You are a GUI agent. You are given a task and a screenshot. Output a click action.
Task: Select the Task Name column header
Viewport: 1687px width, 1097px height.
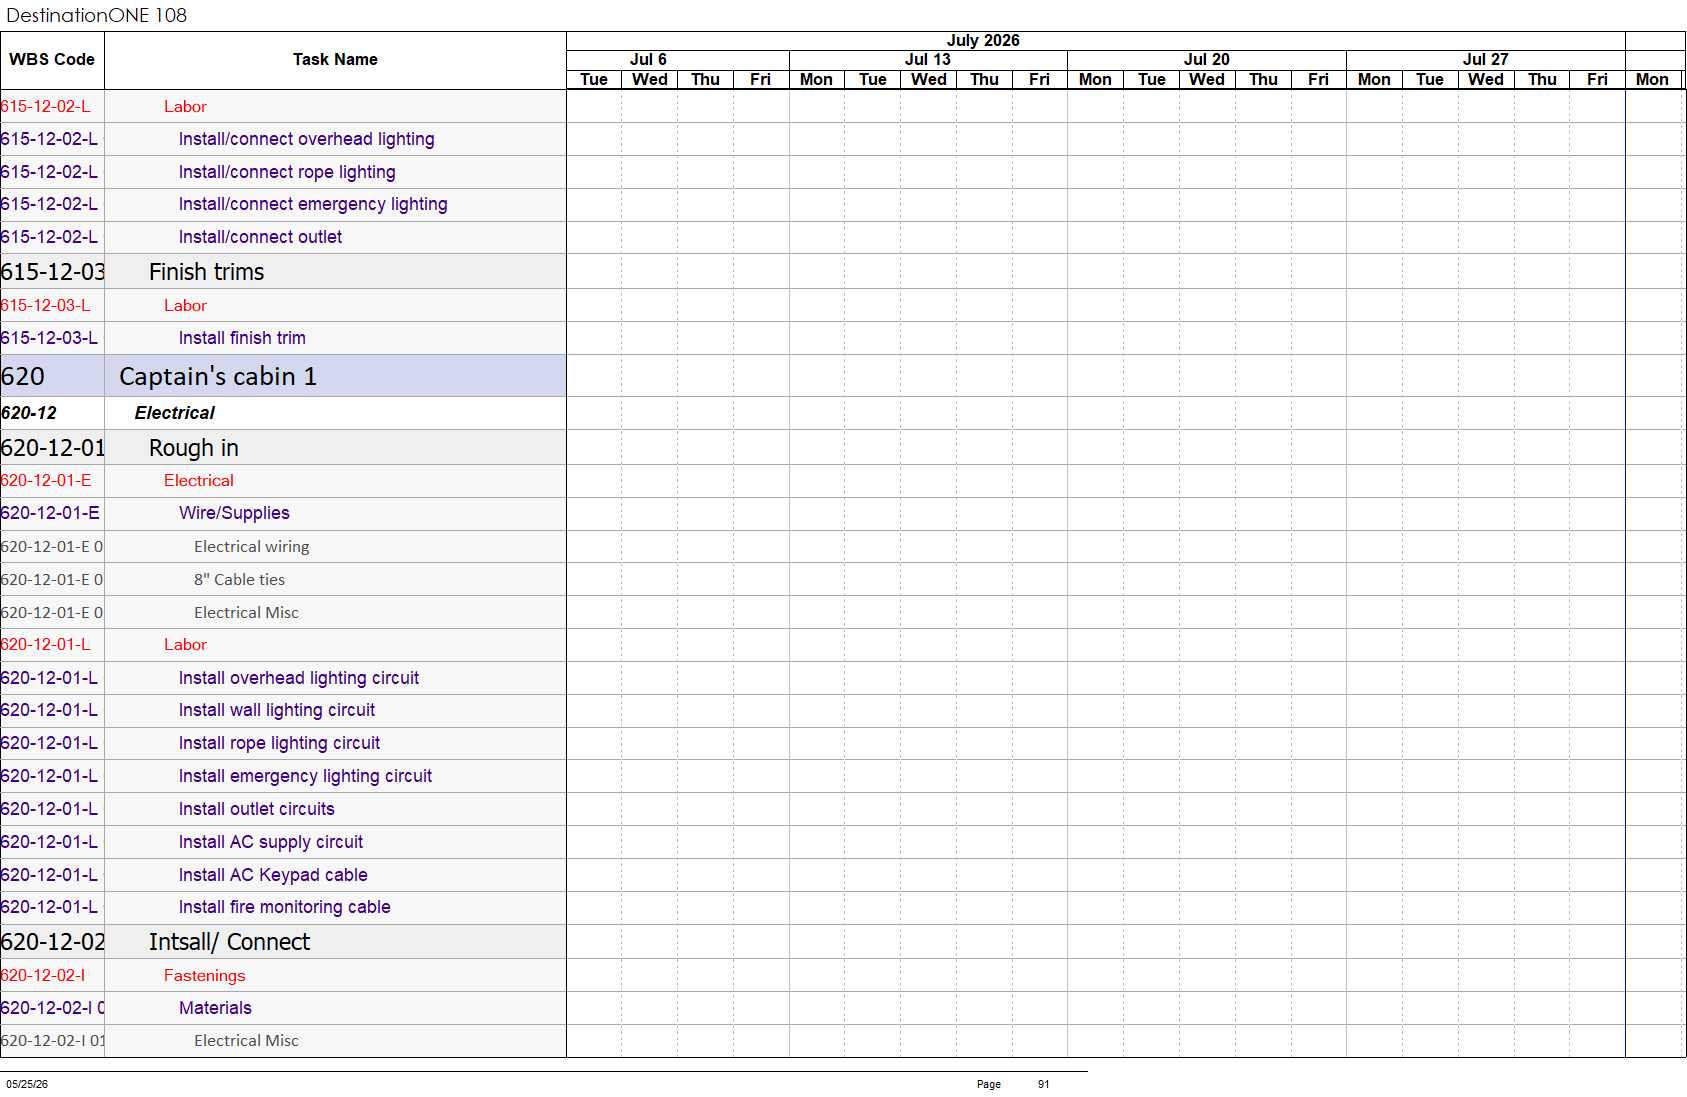pyautogui.click(x=335, y=60)
